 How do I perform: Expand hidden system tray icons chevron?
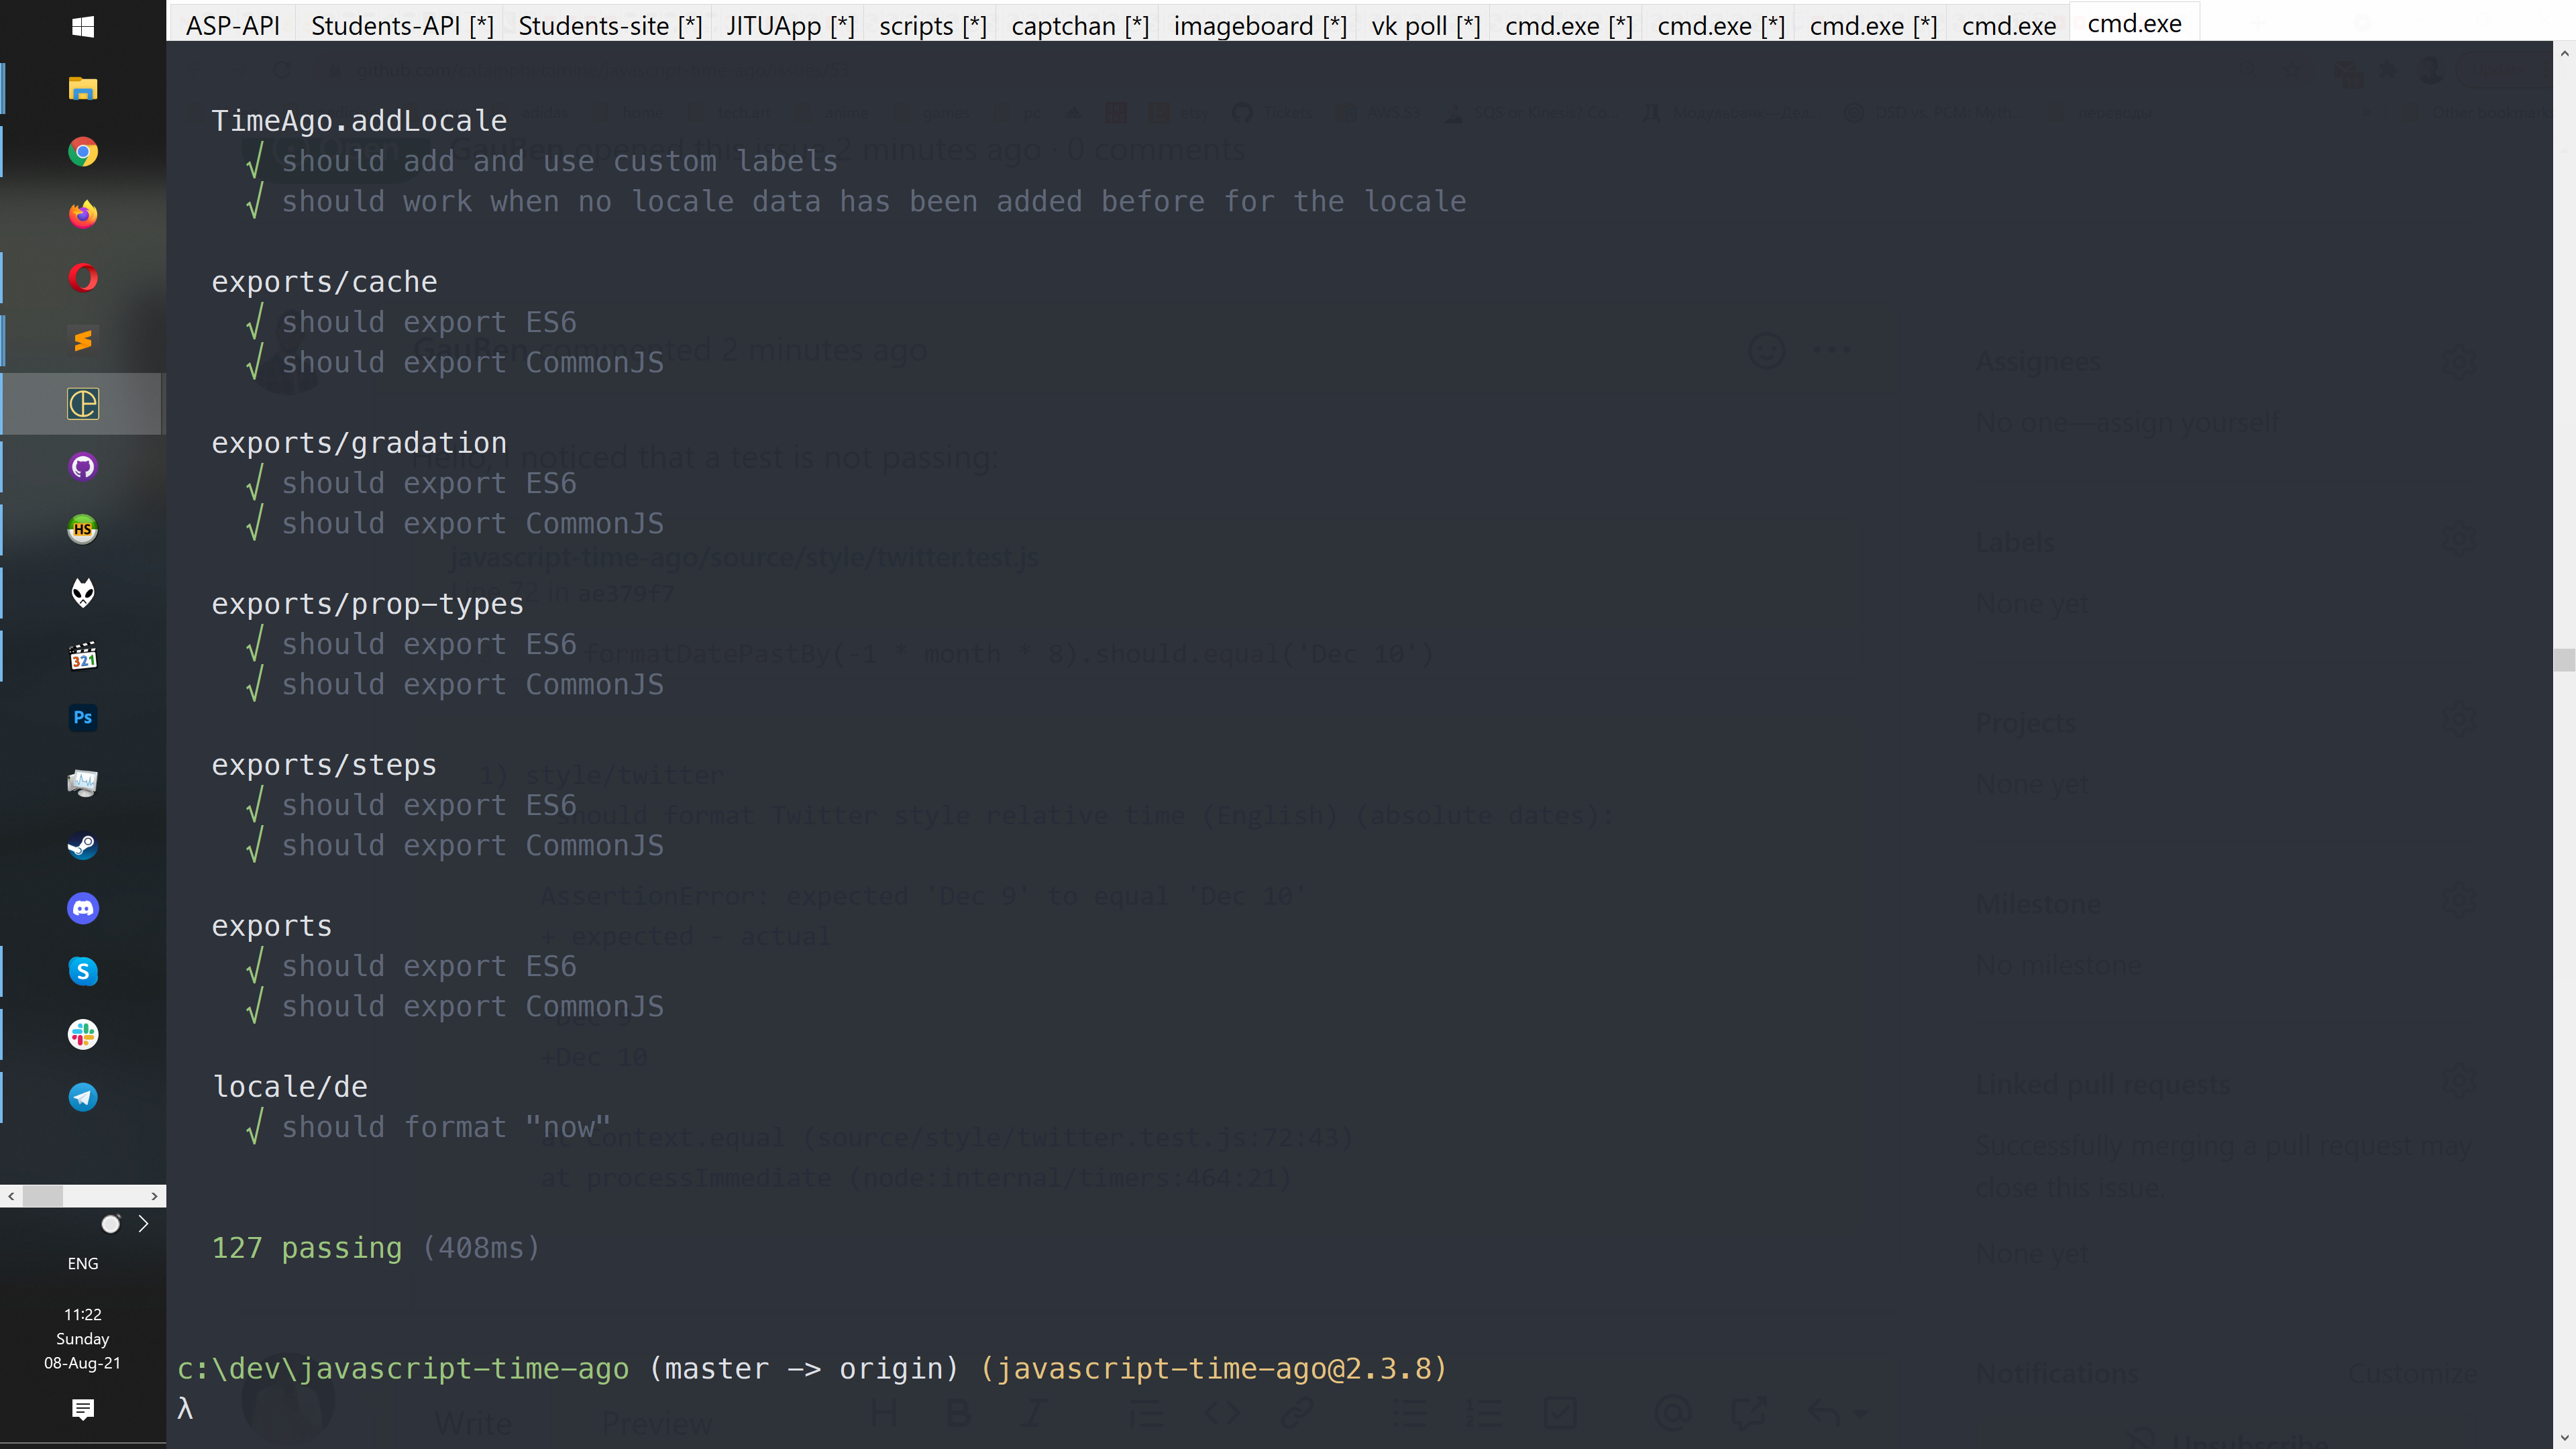click(143, 1224)
